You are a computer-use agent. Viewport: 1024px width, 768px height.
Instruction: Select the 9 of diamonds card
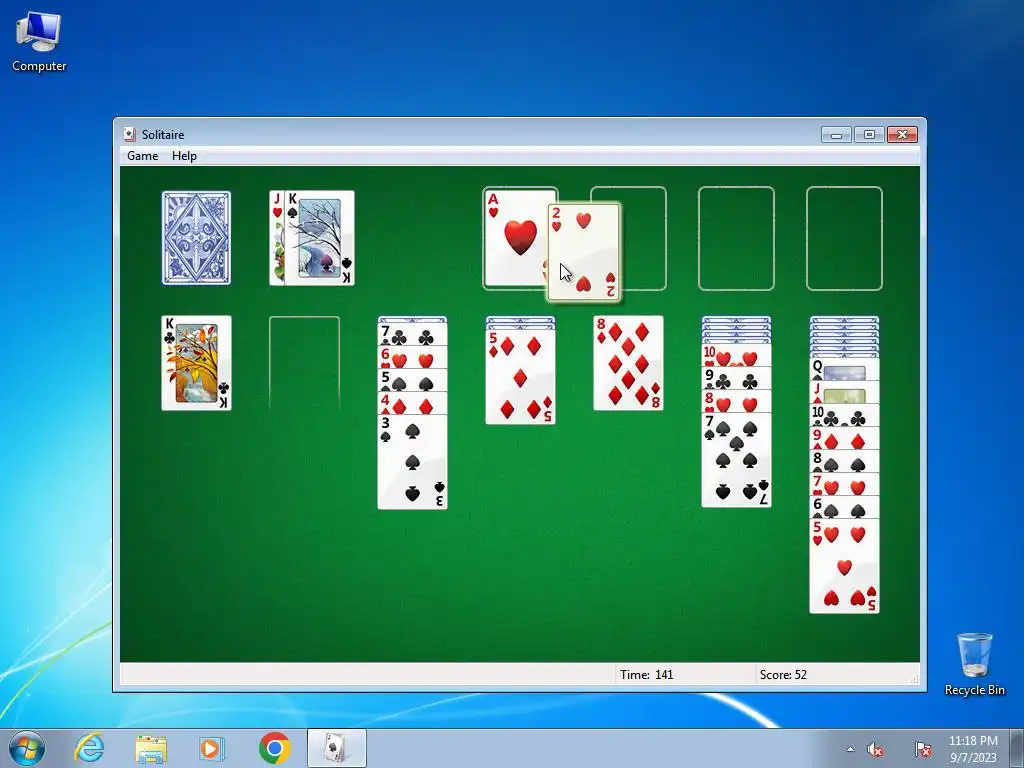[x=844, y=438]
